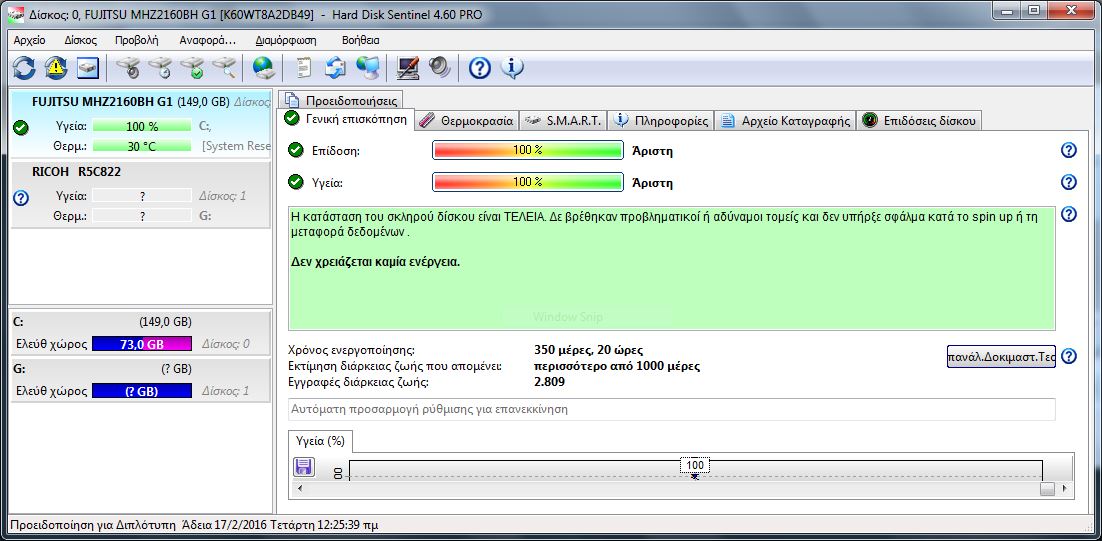Image resolution: width=1102 pixels, height=541 pixels.
Task: Click the blue question mark help toolbar icon
Action: tap(479, 68)
